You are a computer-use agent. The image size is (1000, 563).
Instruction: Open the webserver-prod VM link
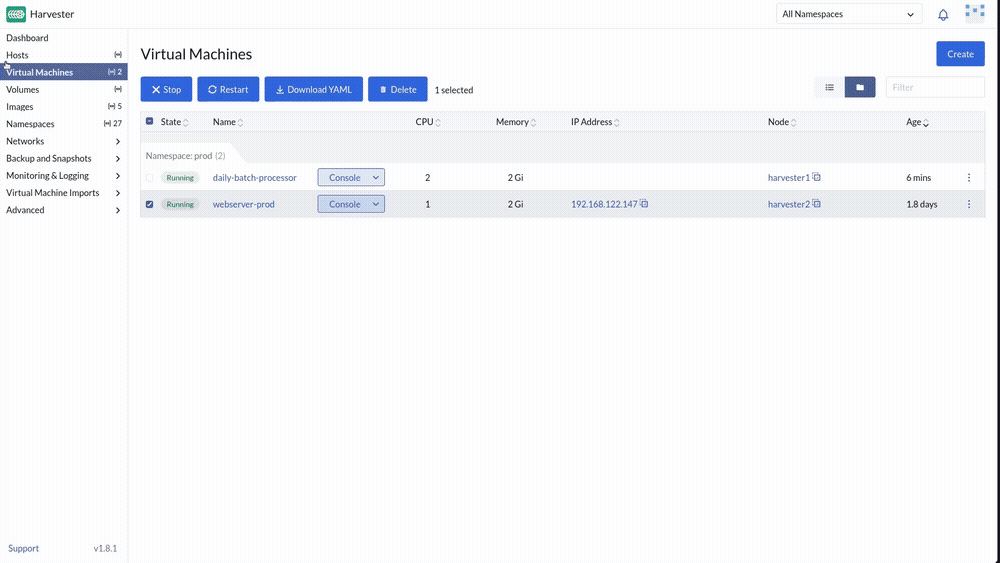point(244,205)
